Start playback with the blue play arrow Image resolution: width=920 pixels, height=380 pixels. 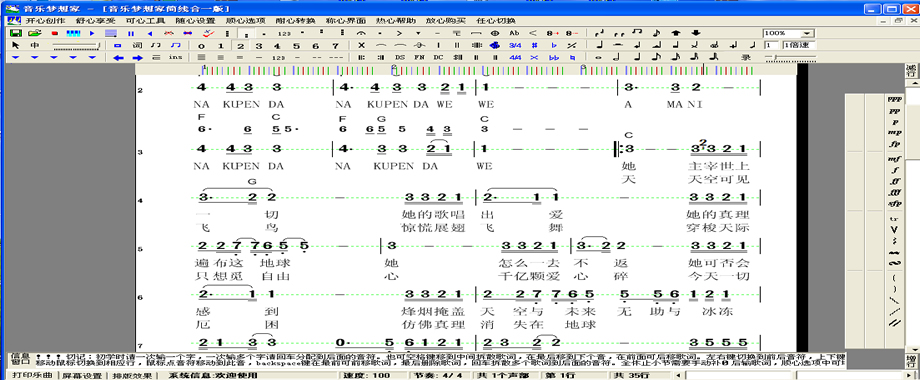pos(92,33)
